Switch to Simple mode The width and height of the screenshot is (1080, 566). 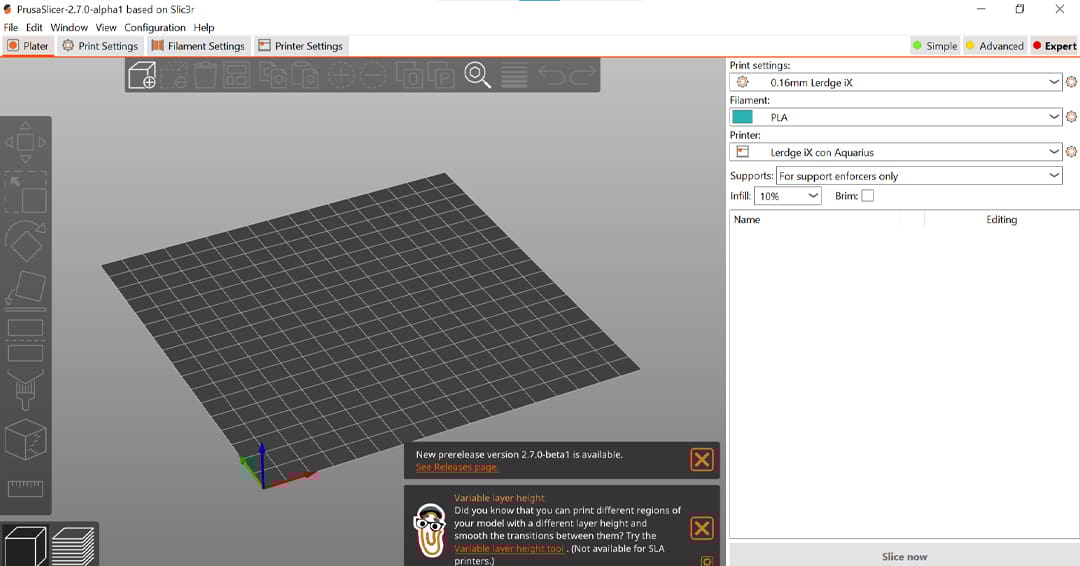pyautogui.click(x=935, y=46)
